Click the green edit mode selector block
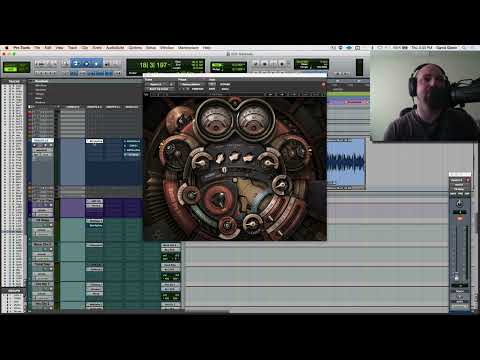The height and width of the screenshot is (360, 480). [16, 67]
